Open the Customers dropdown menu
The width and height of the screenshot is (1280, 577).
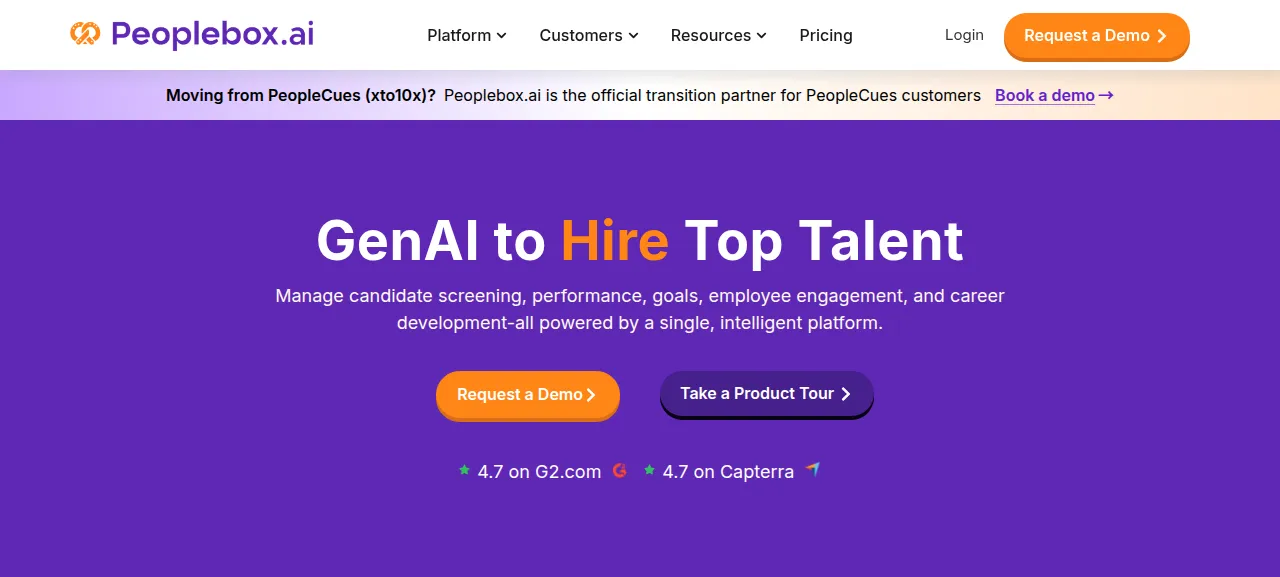(589, 35)
